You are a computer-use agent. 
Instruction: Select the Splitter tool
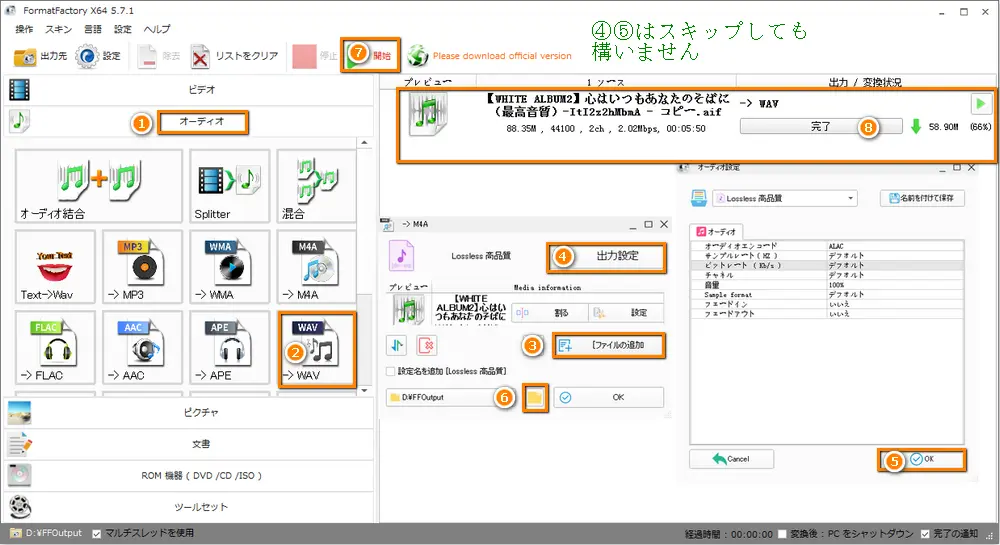[x=230, y=186]
